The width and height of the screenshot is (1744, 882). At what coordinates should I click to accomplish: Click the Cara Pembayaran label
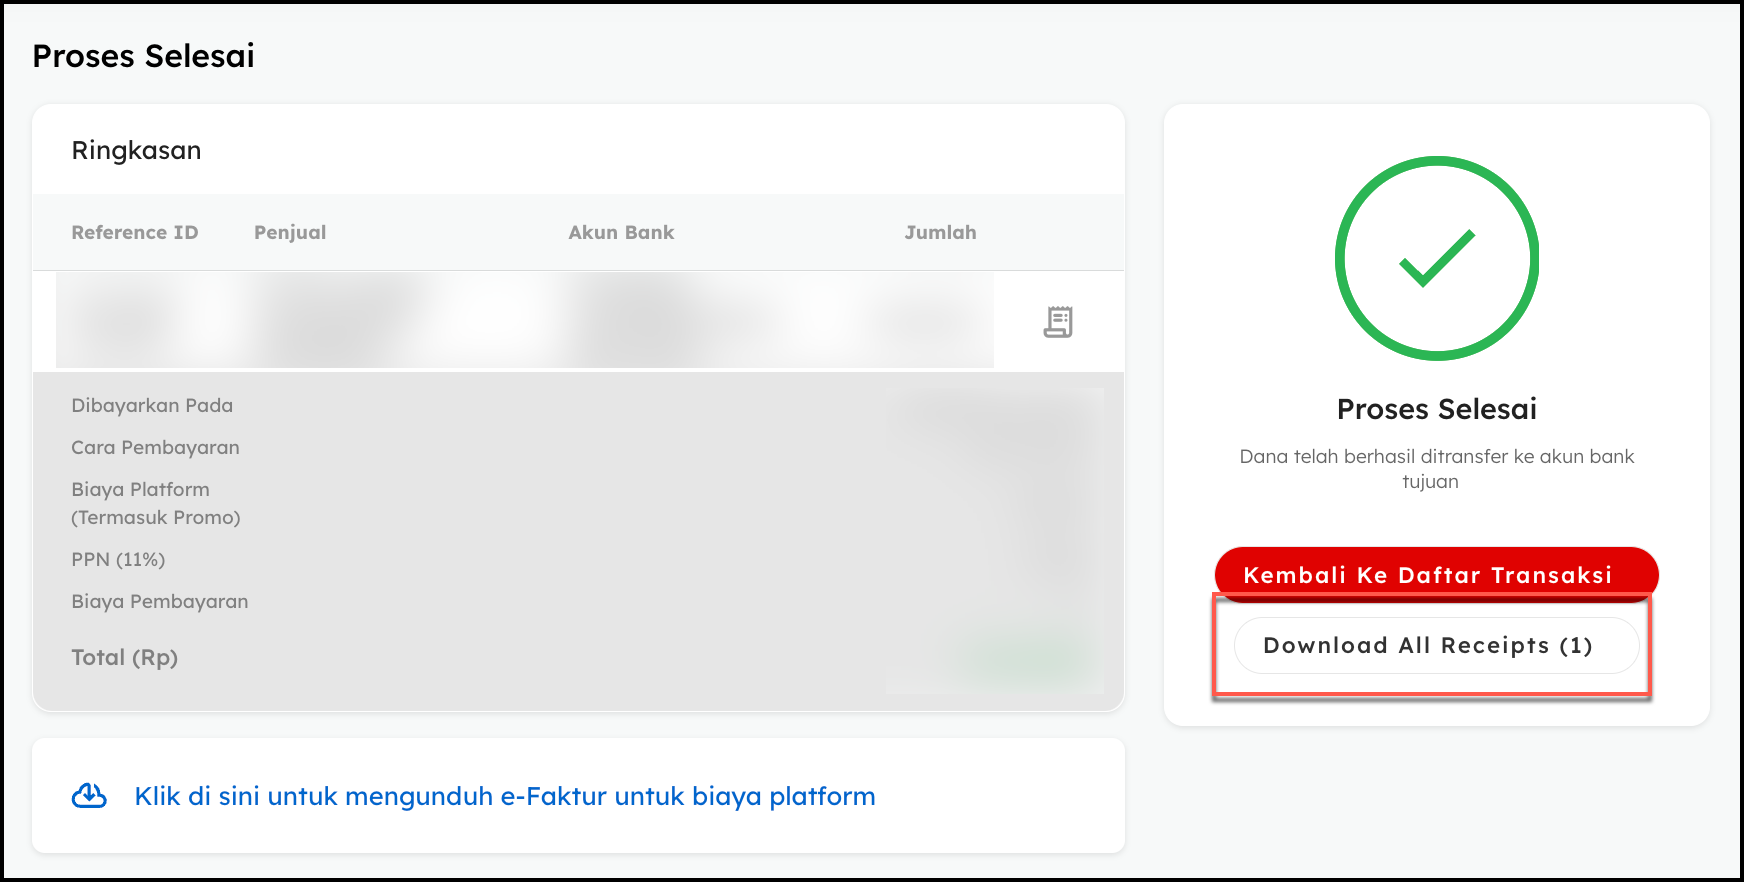pyautogui.click(x=155, y=447)
